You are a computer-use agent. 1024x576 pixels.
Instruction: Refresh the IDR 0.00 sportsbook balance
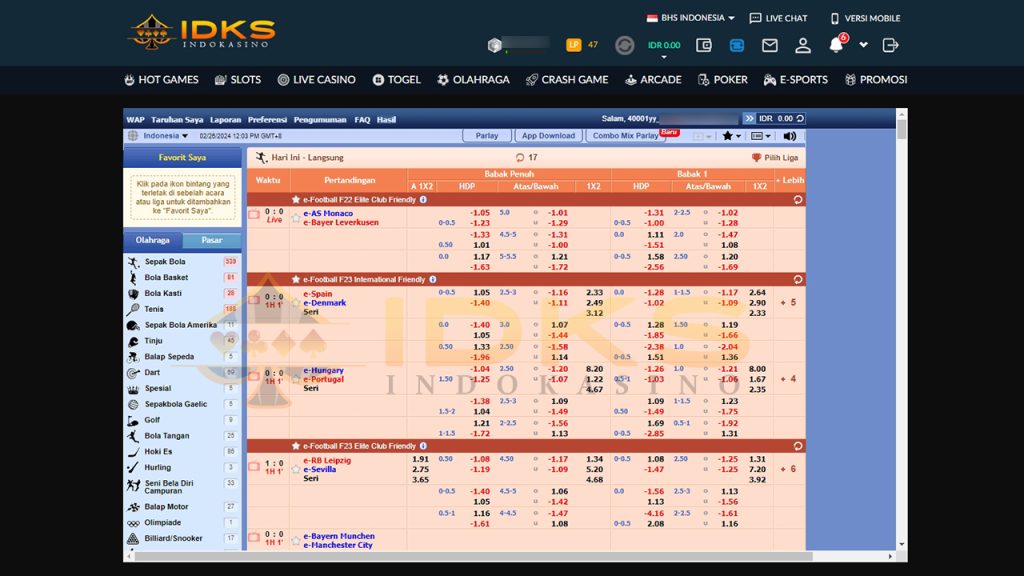(800, 119)
